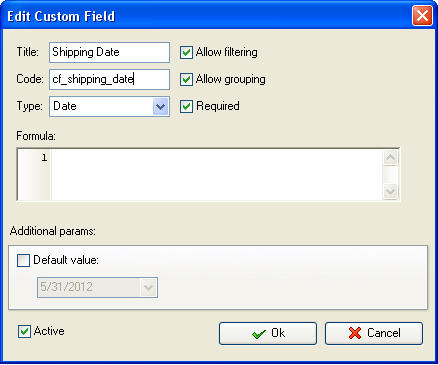Close the Edit Custom Field dialog
438x365 pixels.
(x=422, y=16)
